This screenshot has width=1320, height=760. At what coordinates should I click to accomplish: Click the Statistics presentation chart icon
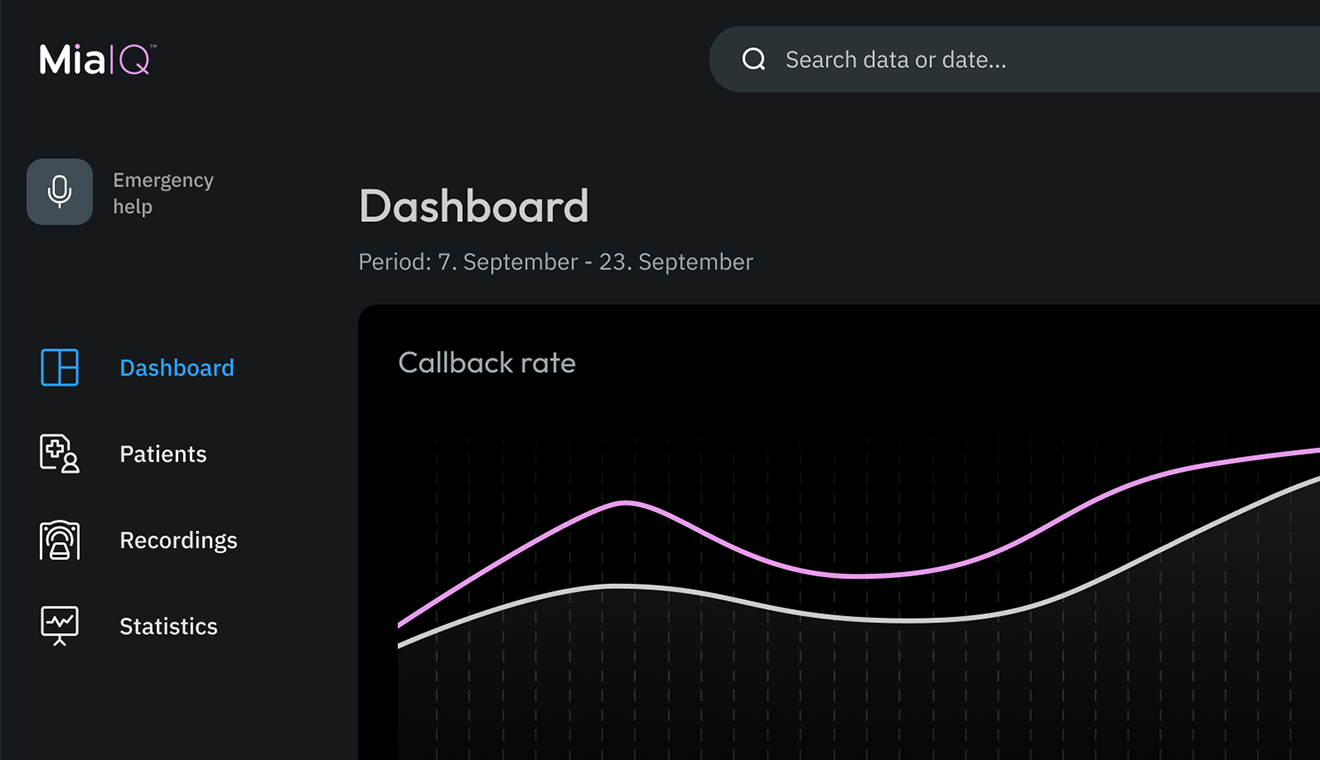coord(60,626)
